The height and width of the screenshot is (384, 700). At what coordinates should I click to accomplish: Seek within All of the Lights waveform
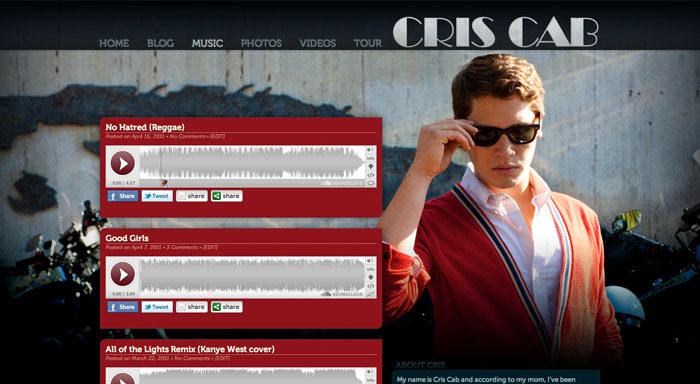(252, 376)
